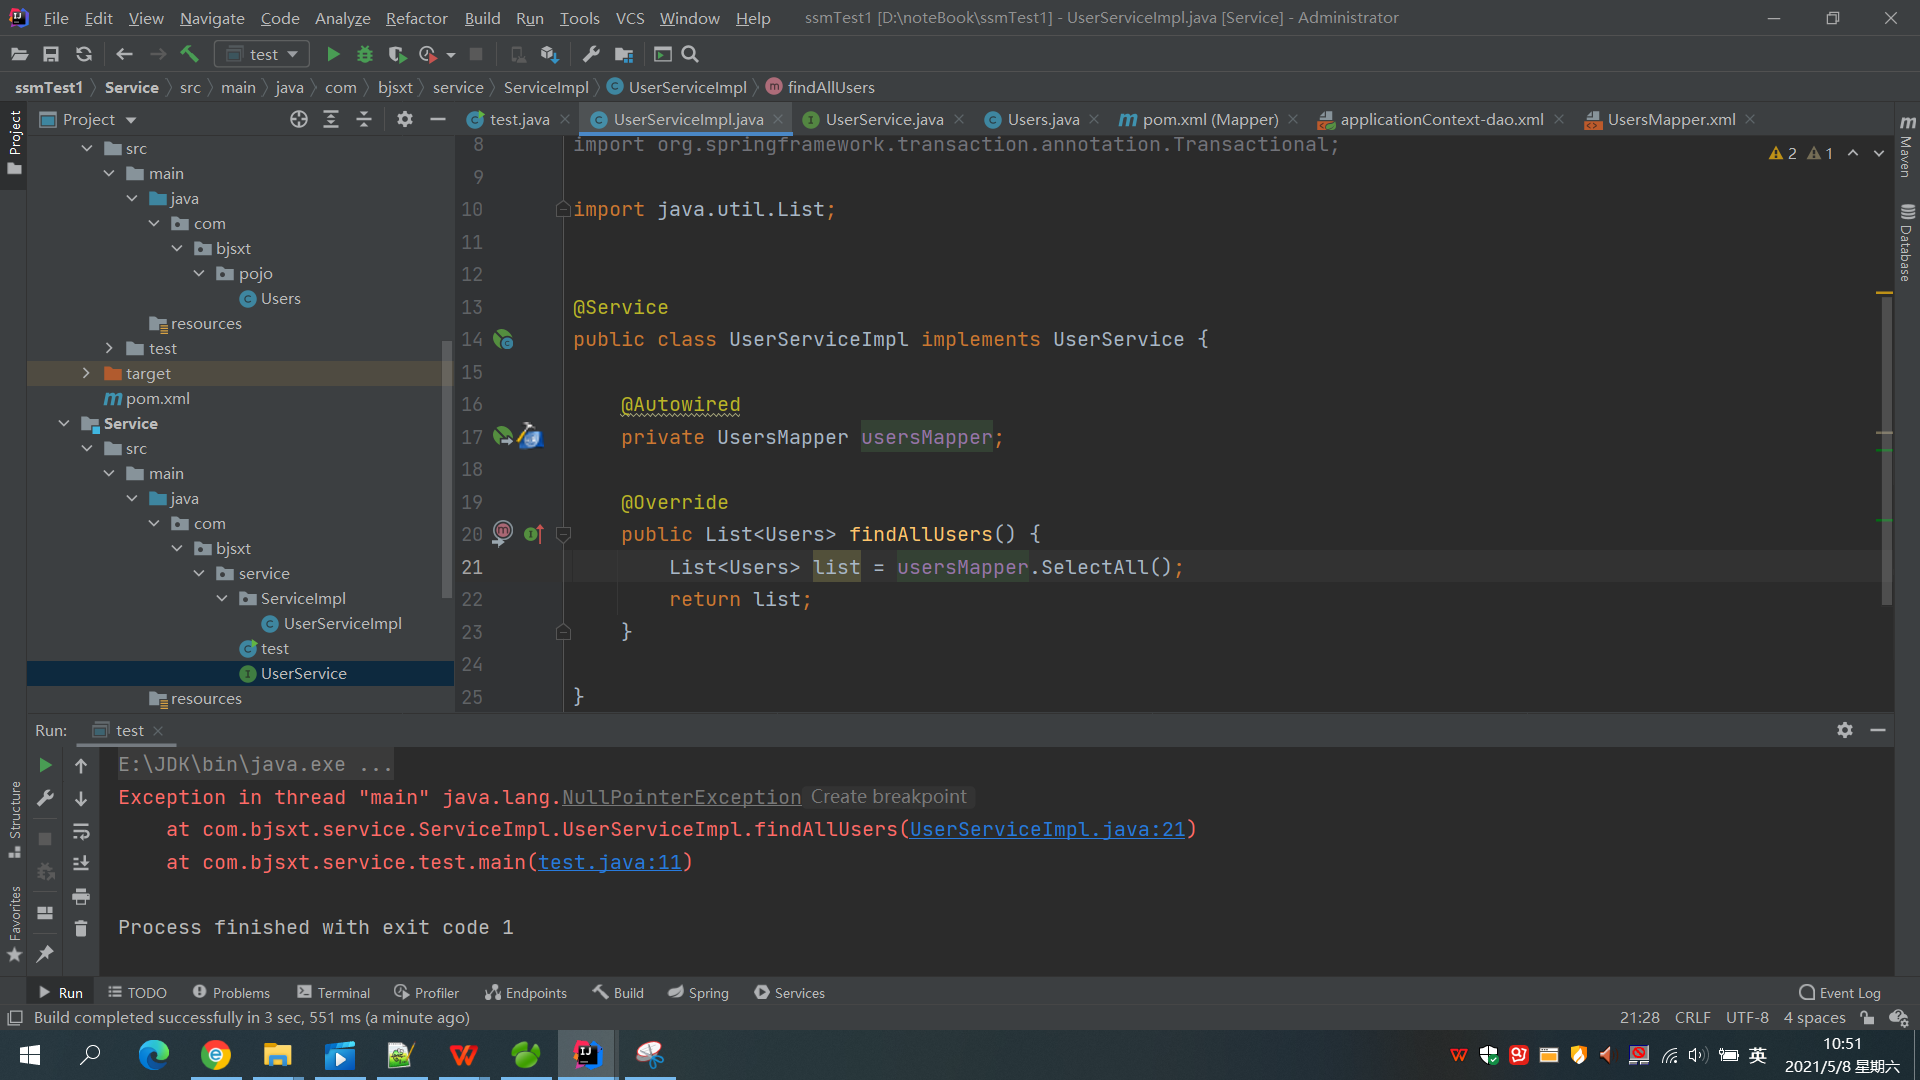
Task: Fold the findAllUsers method on line 20
Action: [x=563, y=535]
